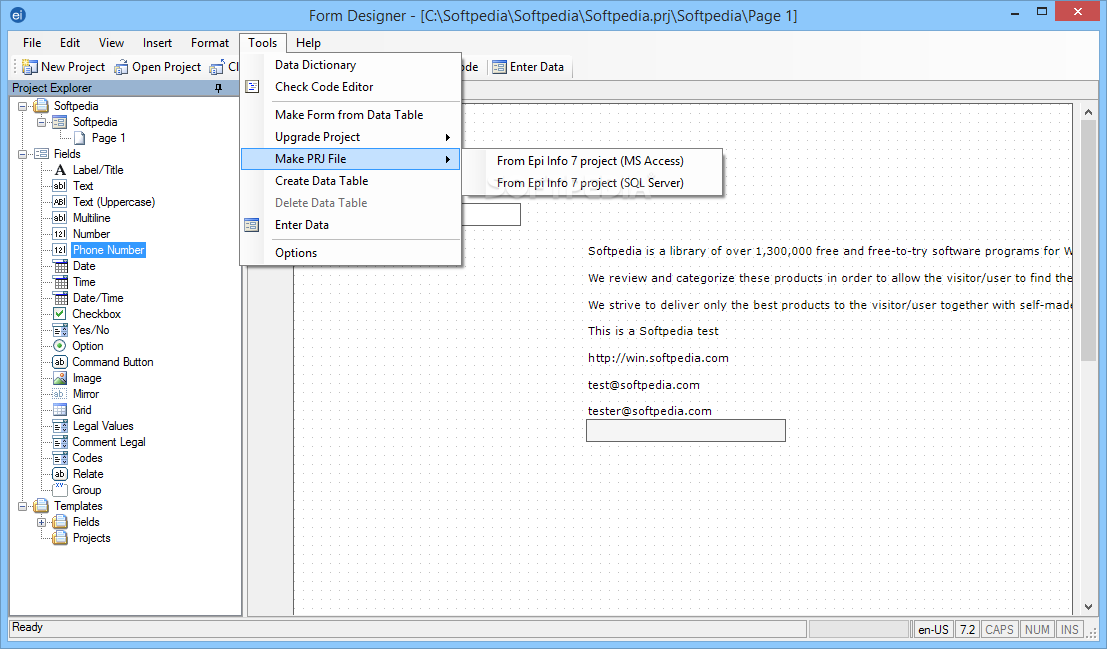Screen dimensions: 1107x649
Task: Click the Date/Time field icon
Action: pos(61,298)
